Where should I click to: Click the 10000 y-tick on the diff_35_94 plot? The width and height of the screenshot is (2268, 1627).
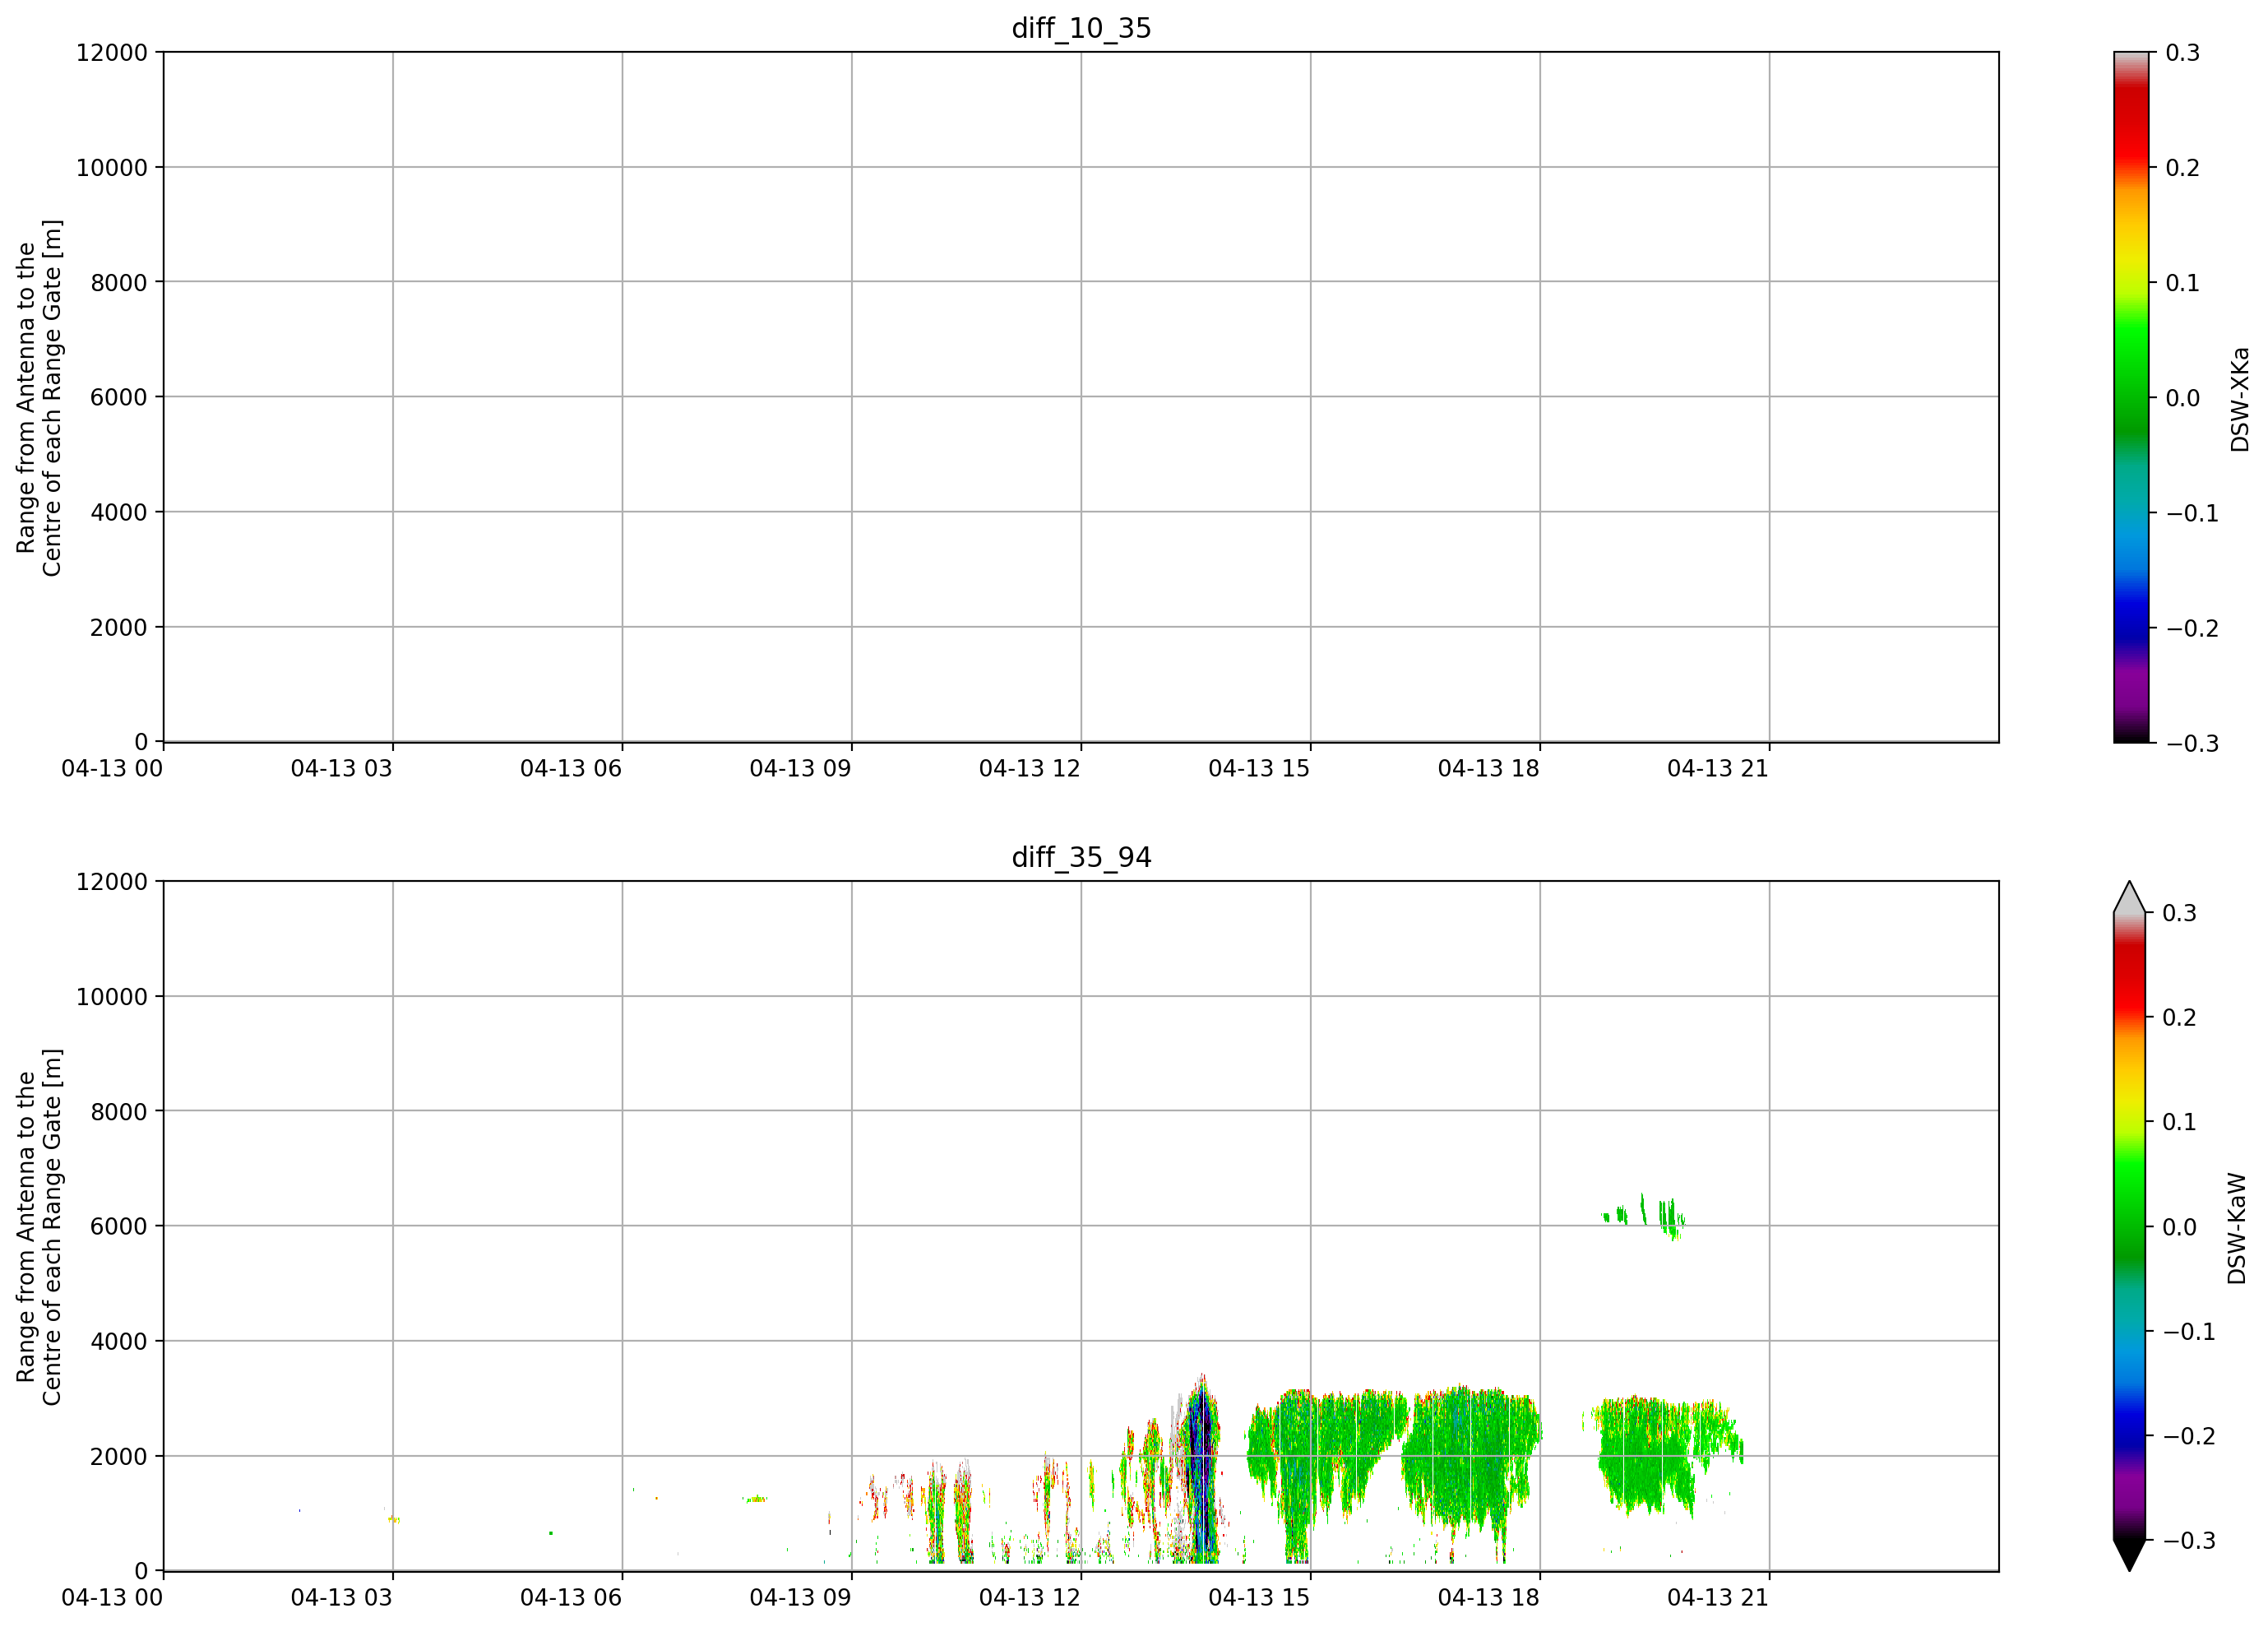[112, 997]
